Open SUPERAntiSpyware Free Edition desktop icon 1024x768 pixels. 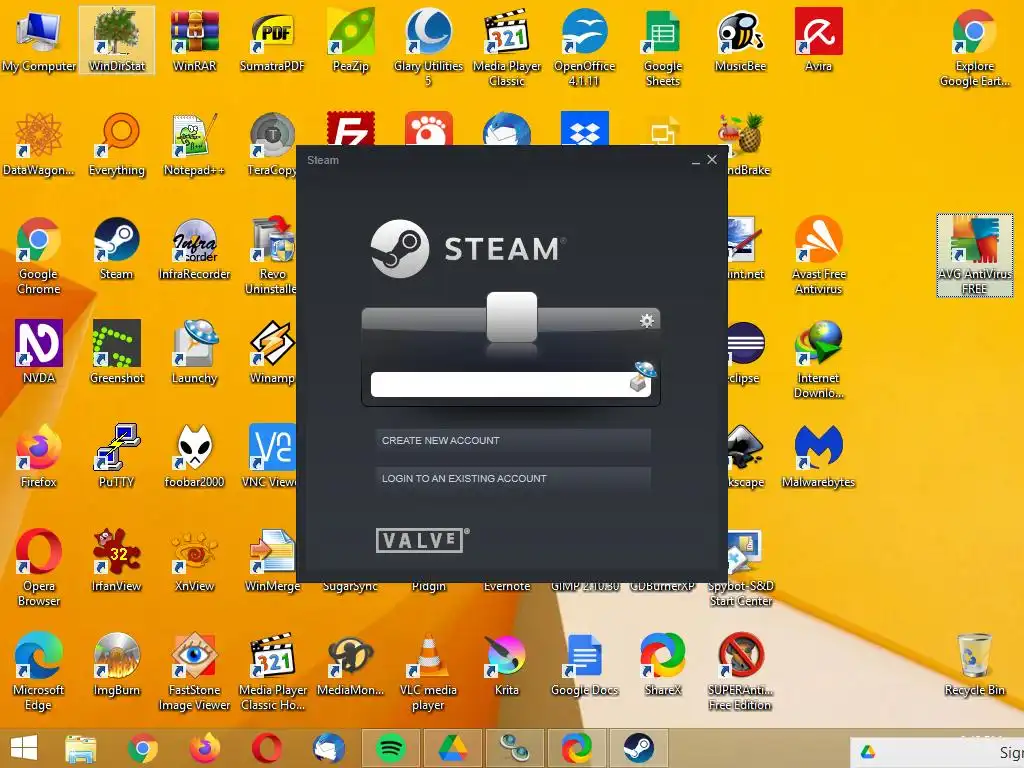point(741,671)
